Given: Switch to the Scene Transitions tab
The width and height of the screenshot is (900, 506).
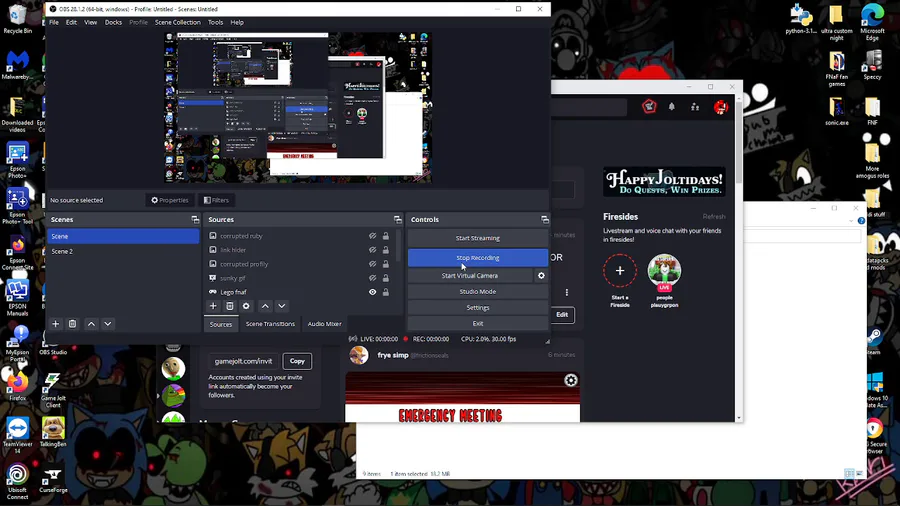Looking at the screenshot, I should 270,324.
